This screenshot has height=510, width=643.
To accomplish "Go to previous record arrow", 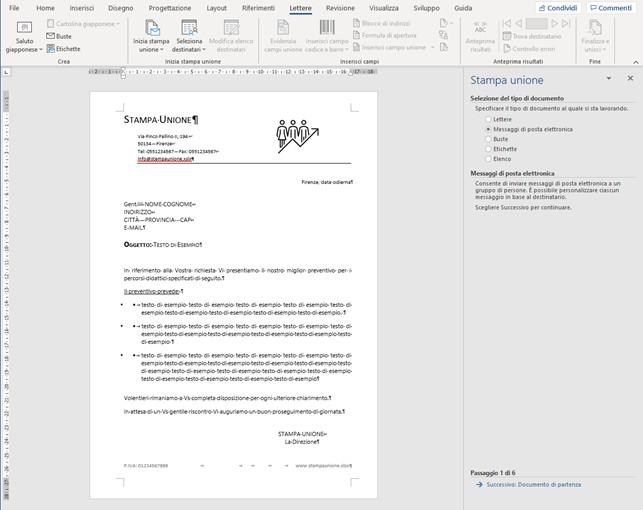I will (518, 23).
